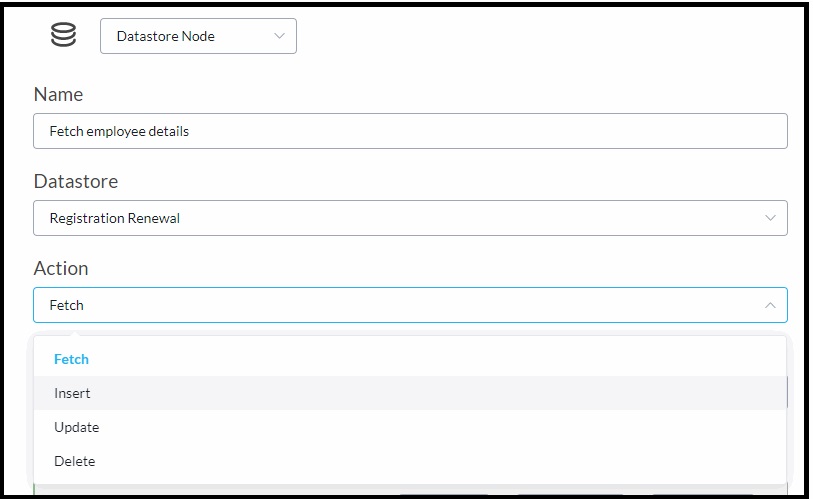Screen dimensions: 813x499
Task: Click the datastore stack icon
Action: [x=63, y=35]
